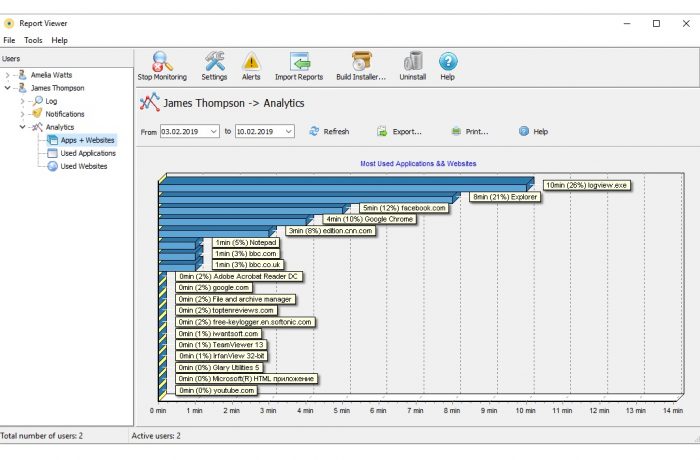The height and width of the screenshot is (460, 700).
Task: Click the Uninstall trash icon
Action: click(412, 62)
